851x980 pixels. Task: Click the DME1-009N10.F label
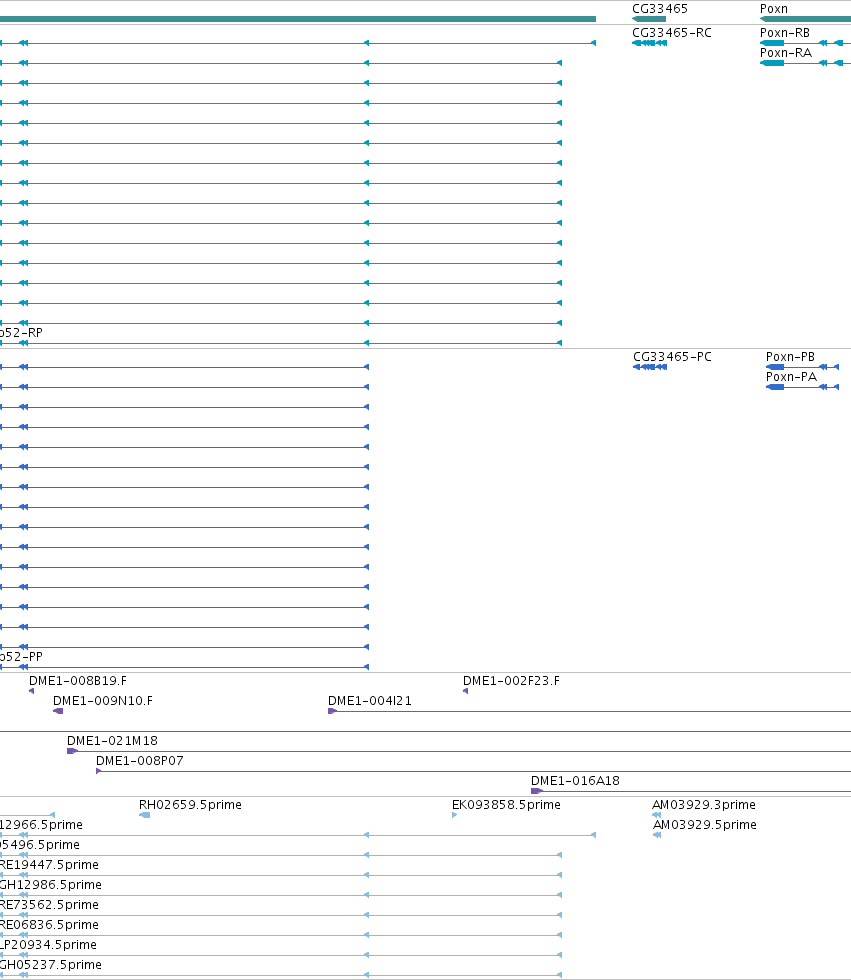103,701
